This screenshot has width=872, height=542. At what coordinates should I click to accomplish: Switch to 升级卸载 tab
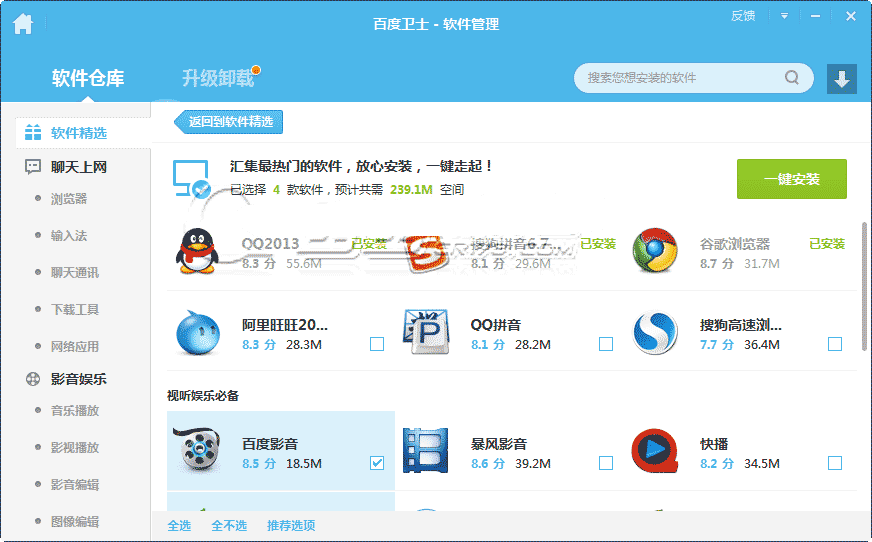(x=219, y=78)
